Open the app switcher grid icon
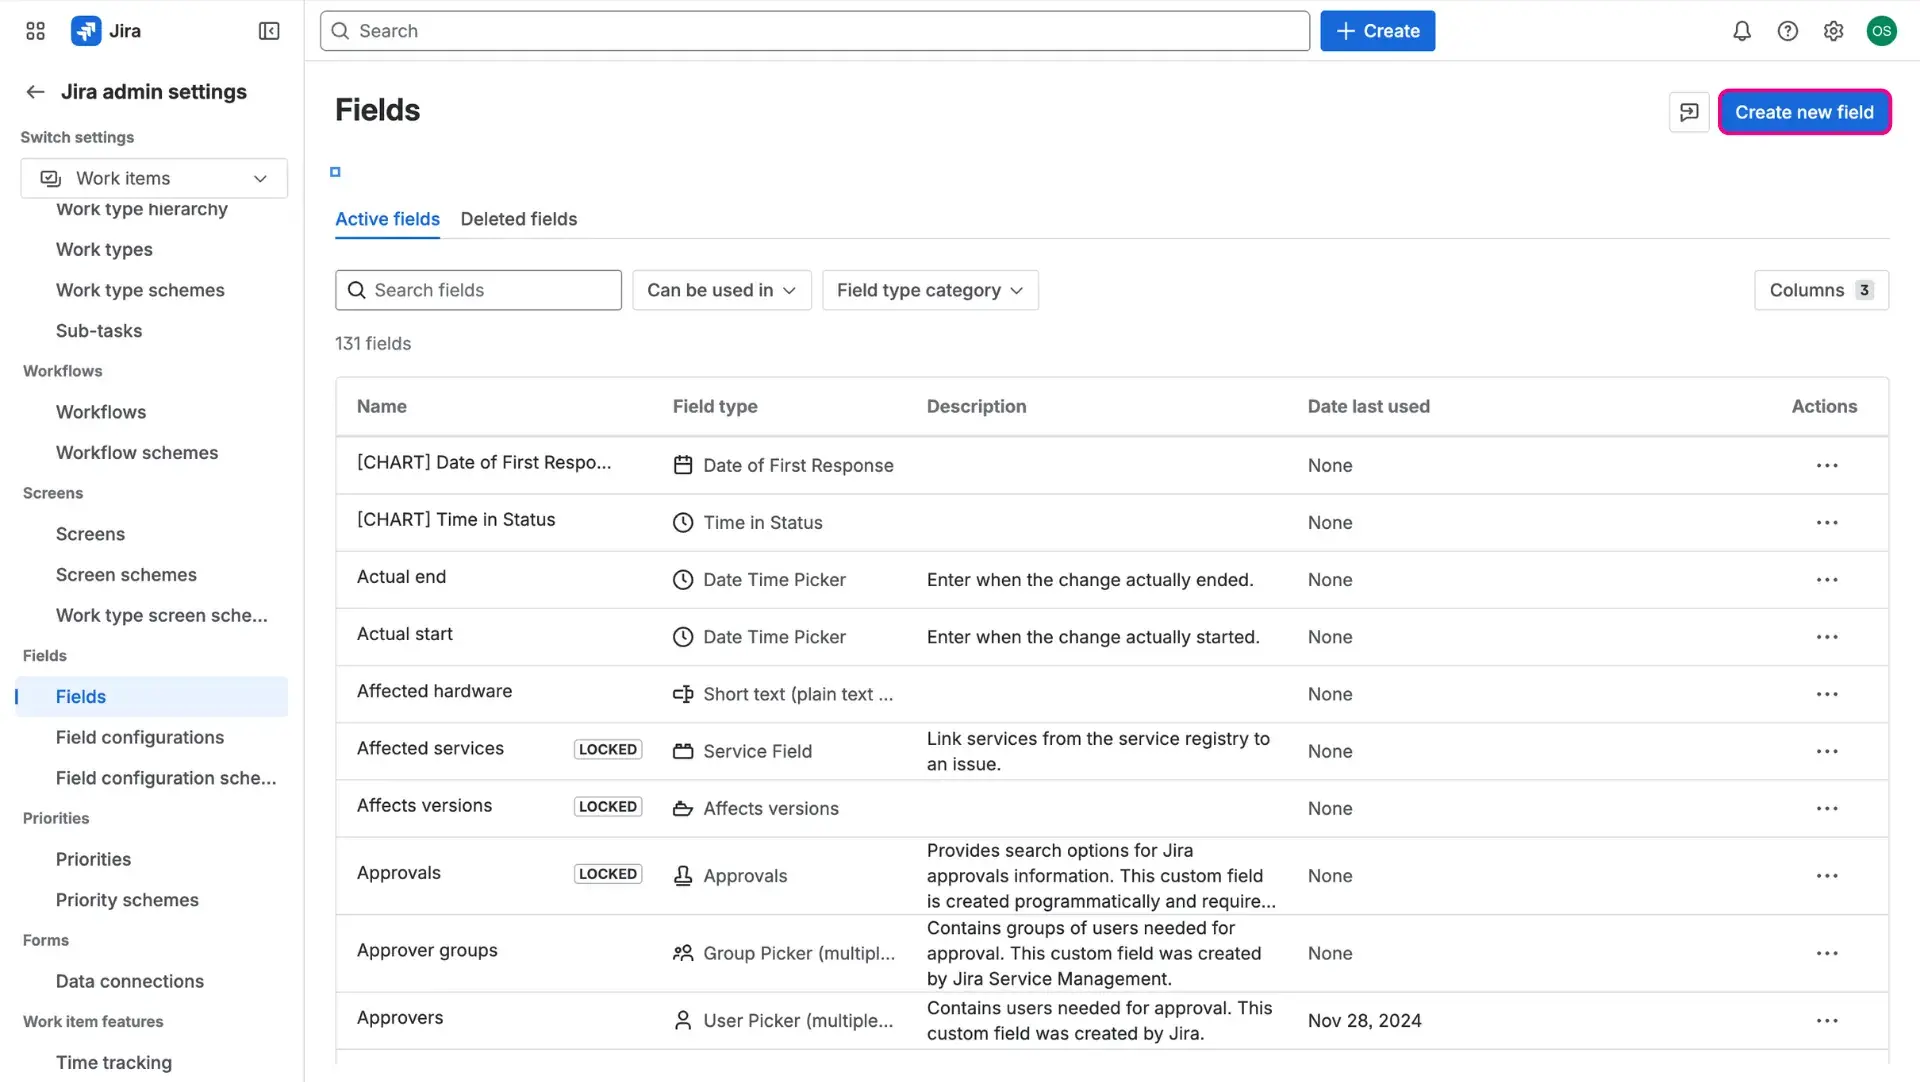 [34, 31]
